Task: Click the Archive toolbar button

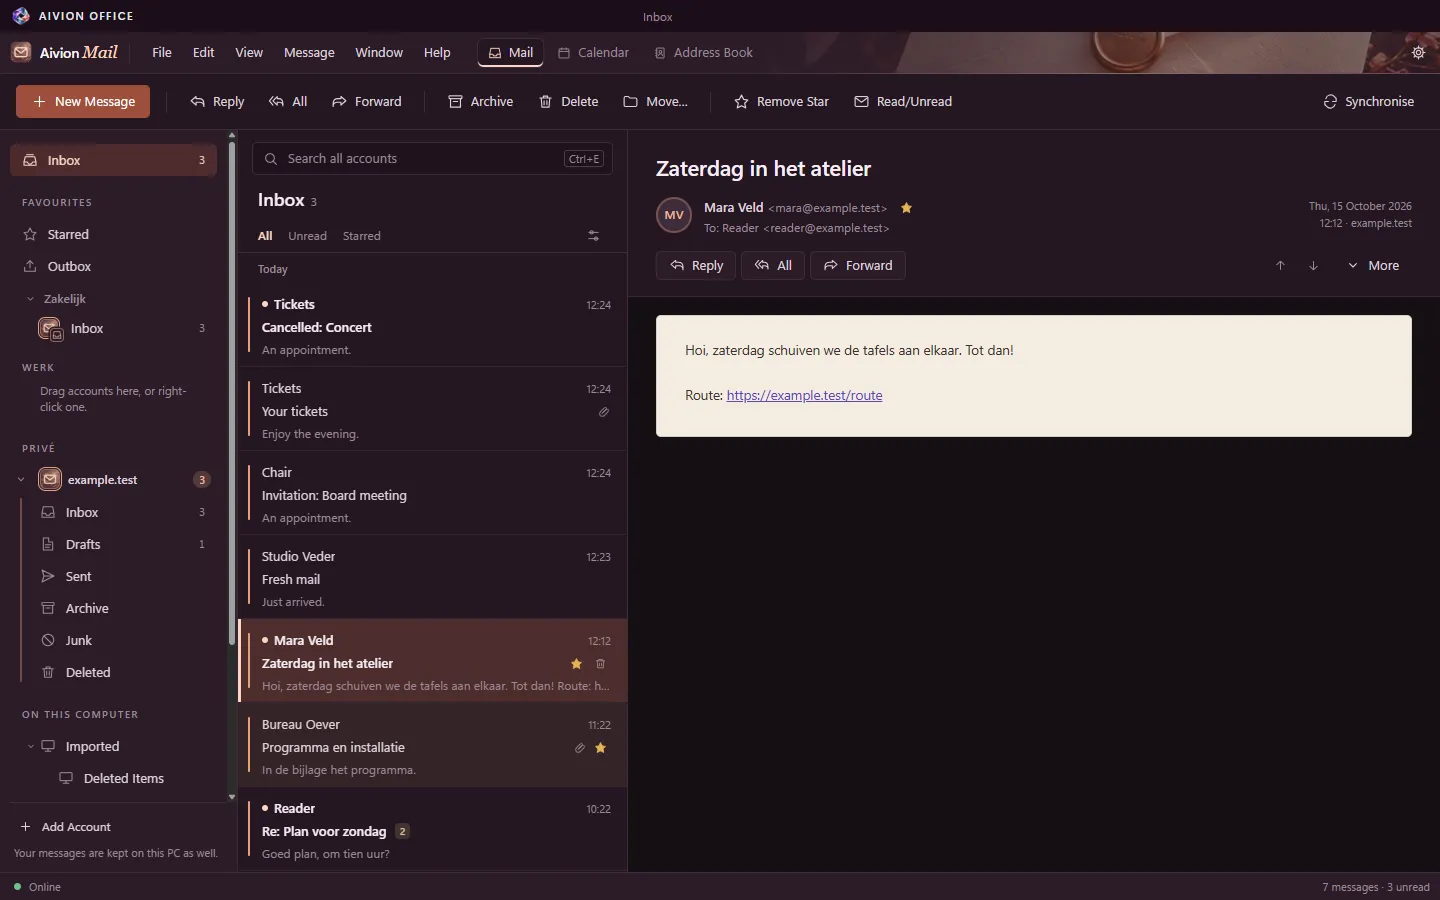Action: (481, 102)
